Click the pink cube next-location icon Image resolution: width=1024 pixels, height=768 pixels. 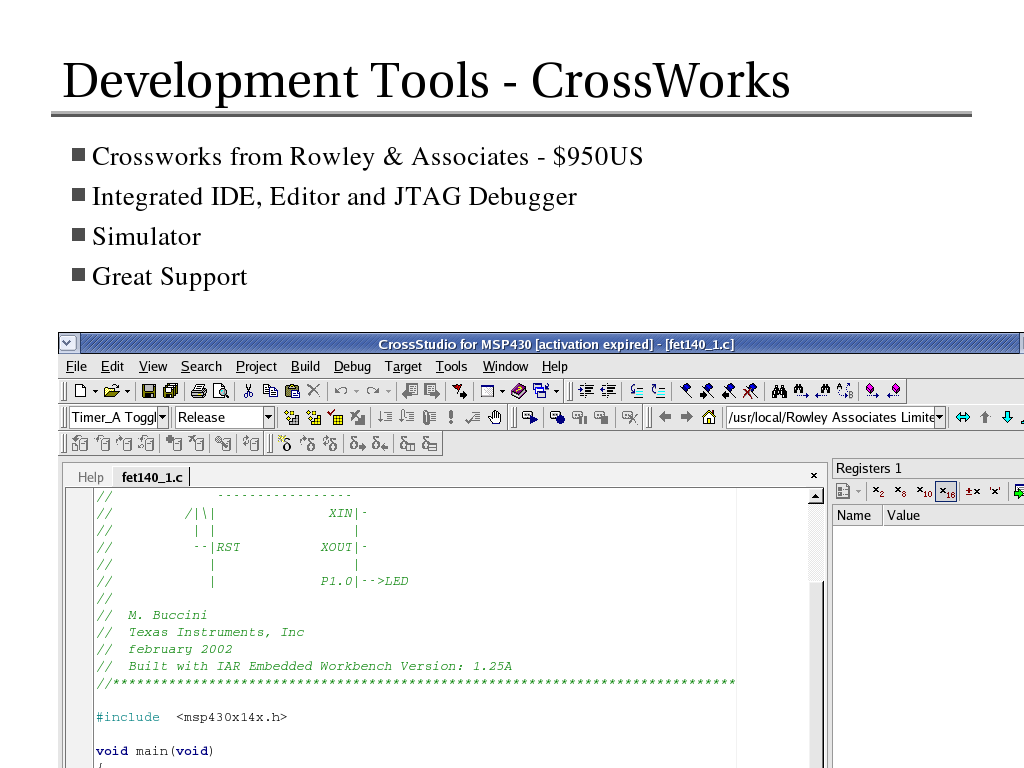click(x=872, y=391)
